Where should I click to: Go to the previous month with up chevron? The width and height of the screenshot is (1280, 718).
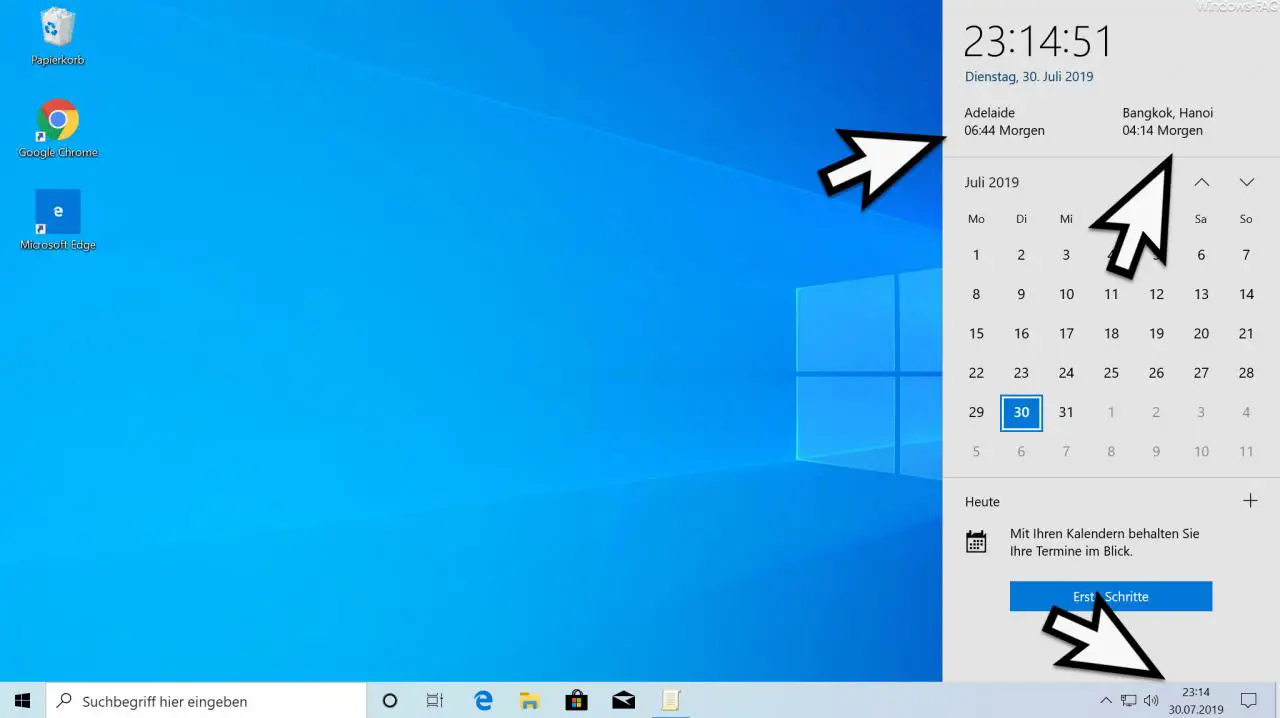point(1202,182)
